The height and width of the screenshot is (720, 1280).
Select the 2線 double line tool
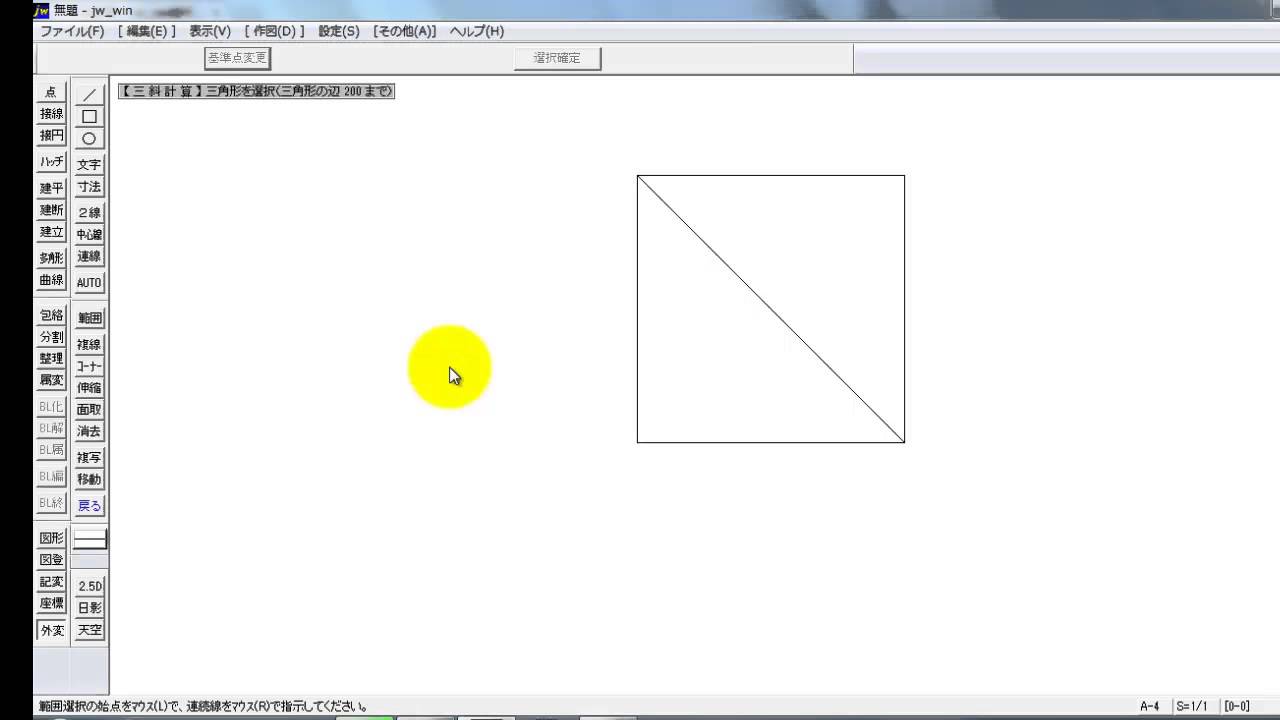89,212
